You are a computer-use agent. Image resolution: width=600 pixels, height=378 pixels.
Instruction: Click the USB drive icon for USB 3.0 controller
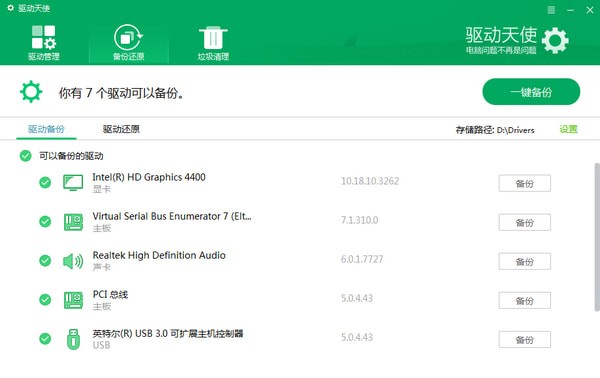(x=73, y=339)
